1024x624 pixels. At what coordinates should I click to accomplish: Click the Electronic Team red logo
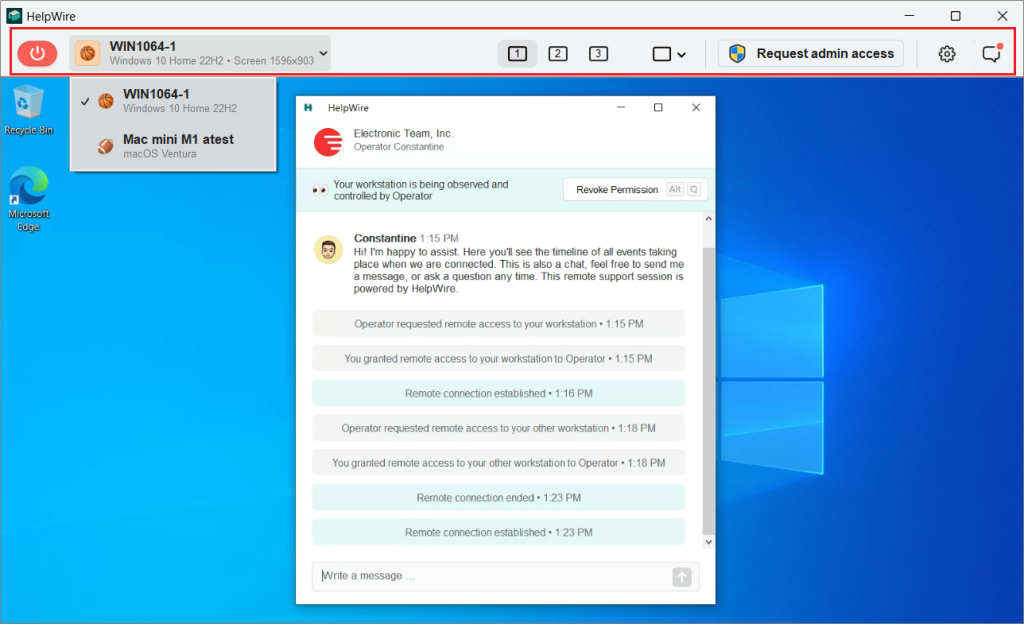click(328, 142)
